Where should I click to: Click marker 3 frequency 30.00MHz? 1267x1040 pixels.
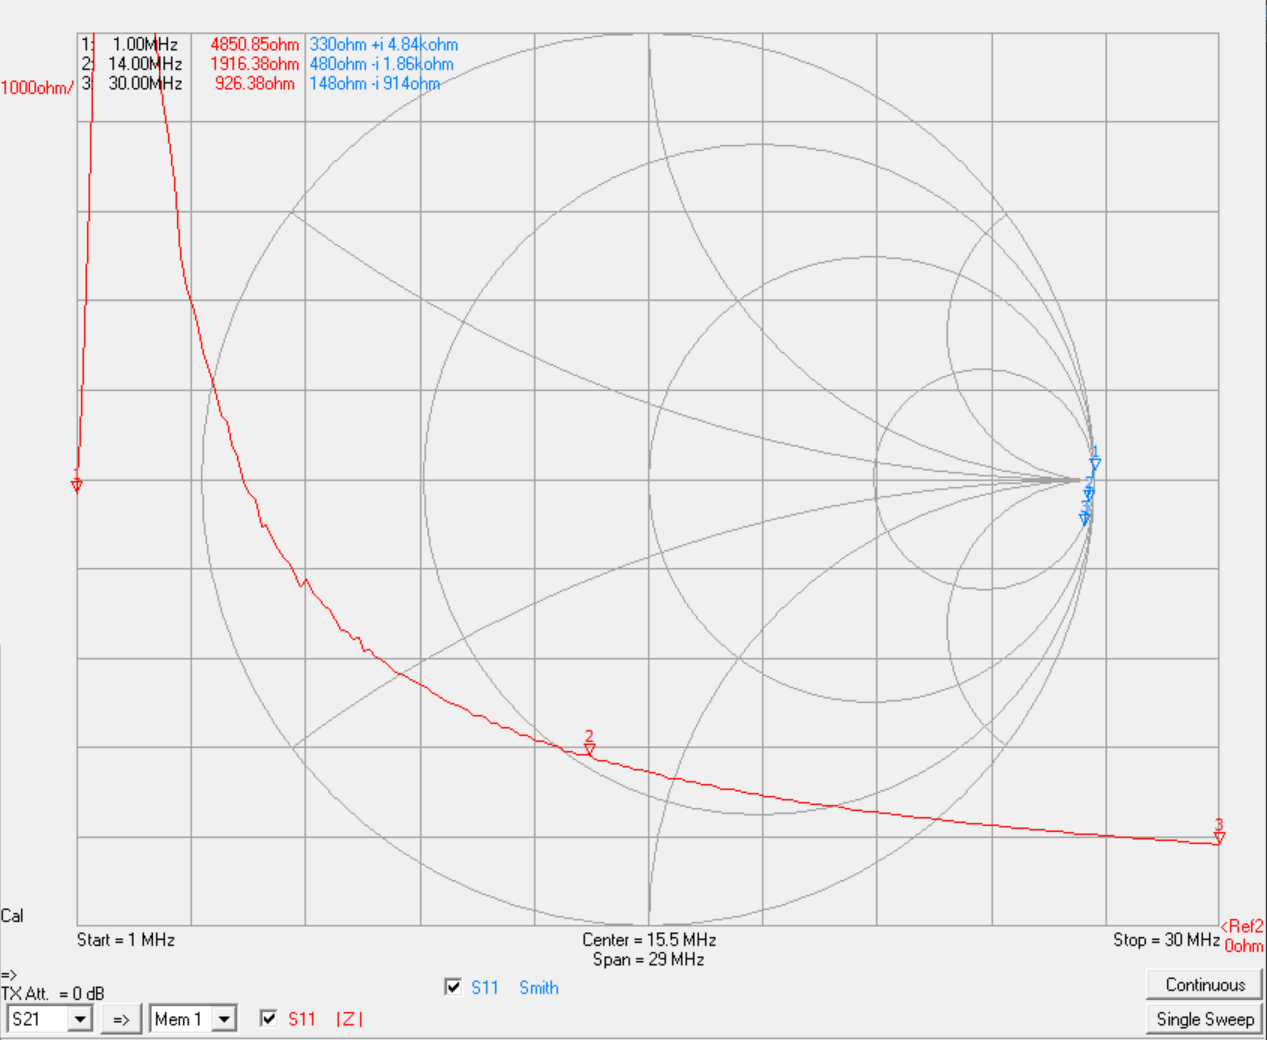coord(145,83)
